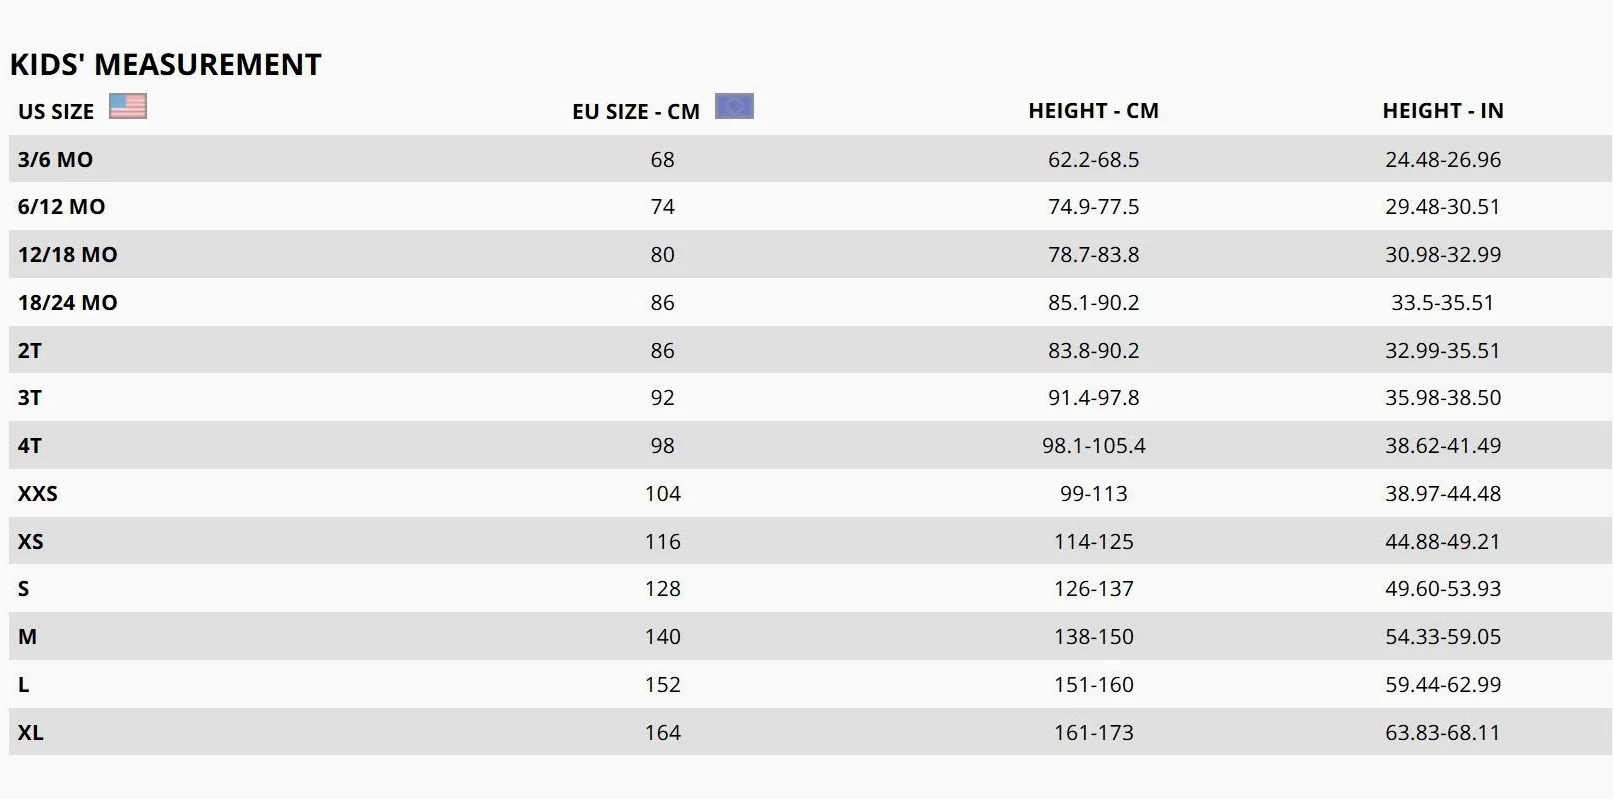This screenshot has width=1613, height=799.
Task: Select EU size 152 in L row
Action: [662, 685]
